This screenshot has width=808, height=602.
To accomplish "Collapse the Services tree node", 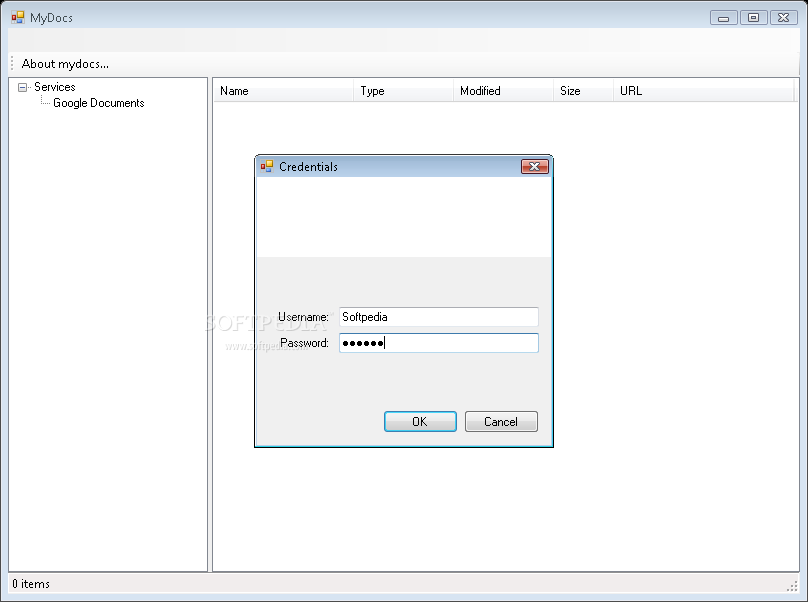I will (22, 87).
